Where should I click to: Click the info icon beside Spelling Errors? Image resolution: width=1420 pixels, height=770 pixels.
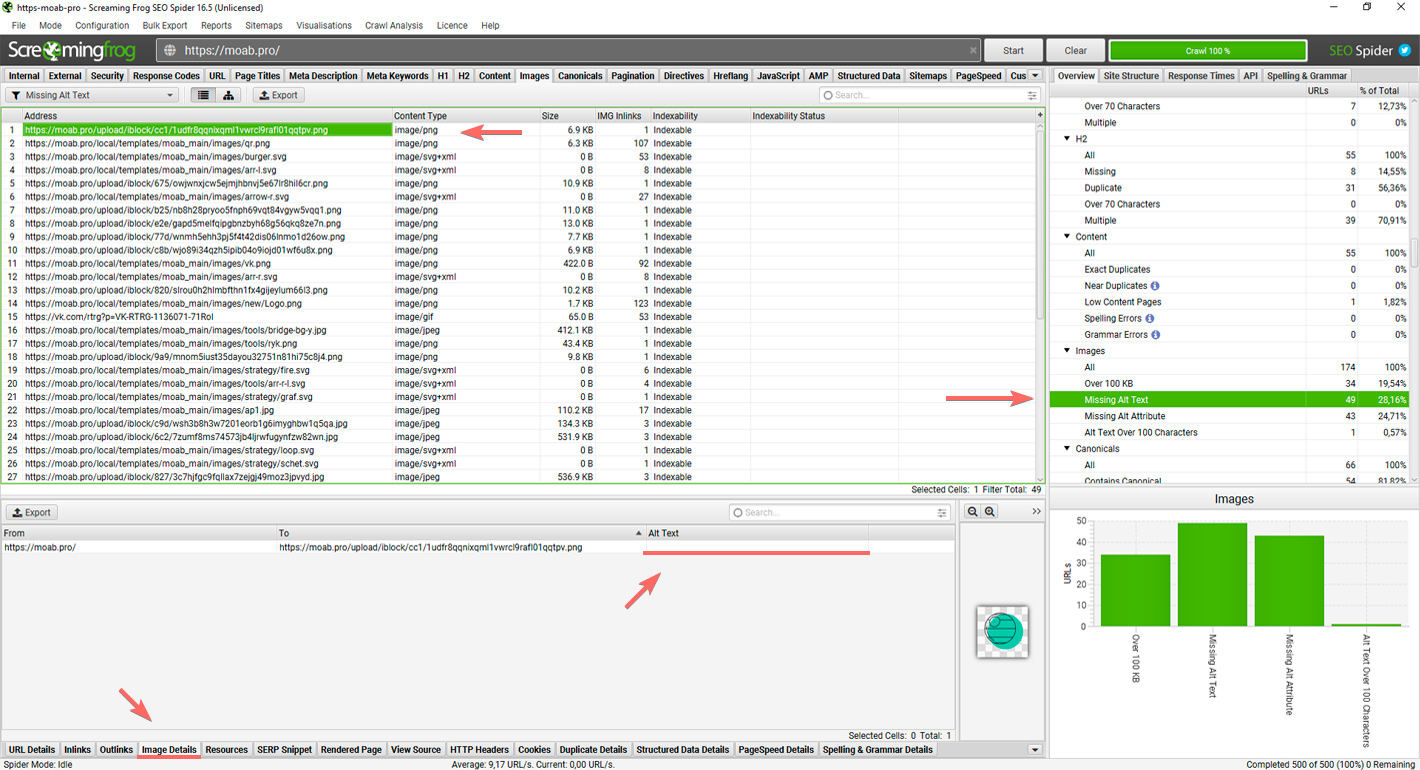1149,319
